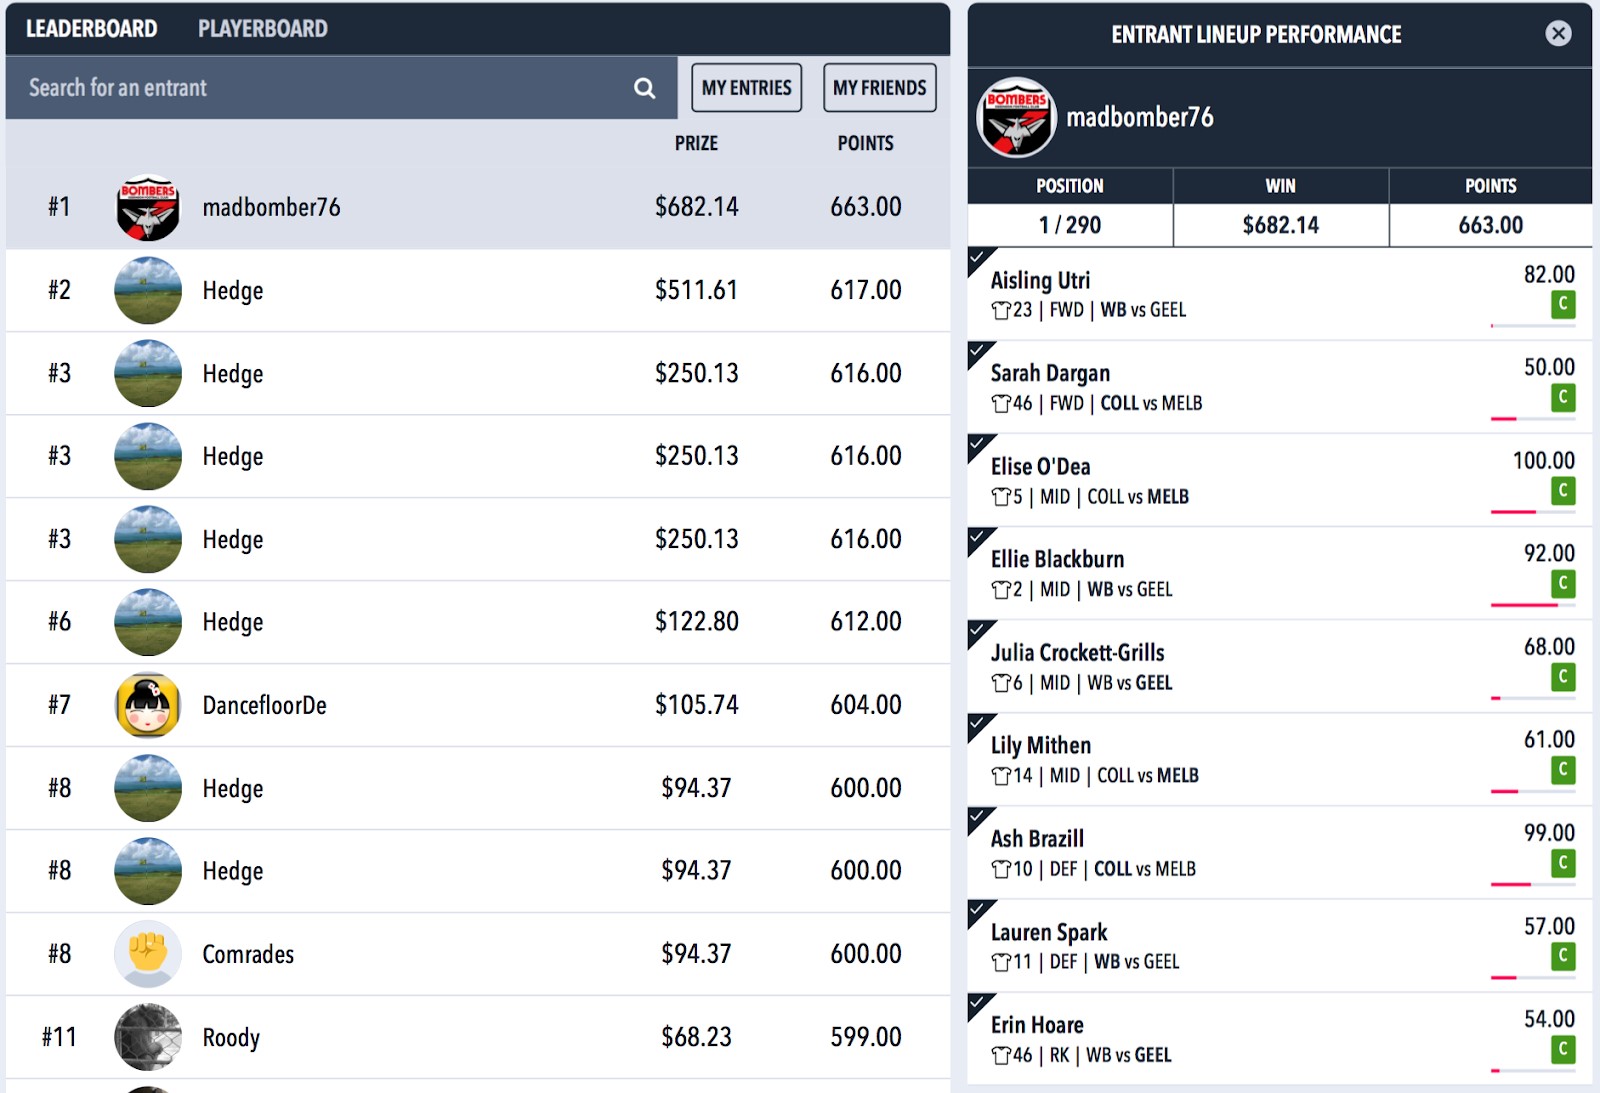Open My Entries filter
Viewport: 1600px width, 1093px height.
click(x=747, y=88)
